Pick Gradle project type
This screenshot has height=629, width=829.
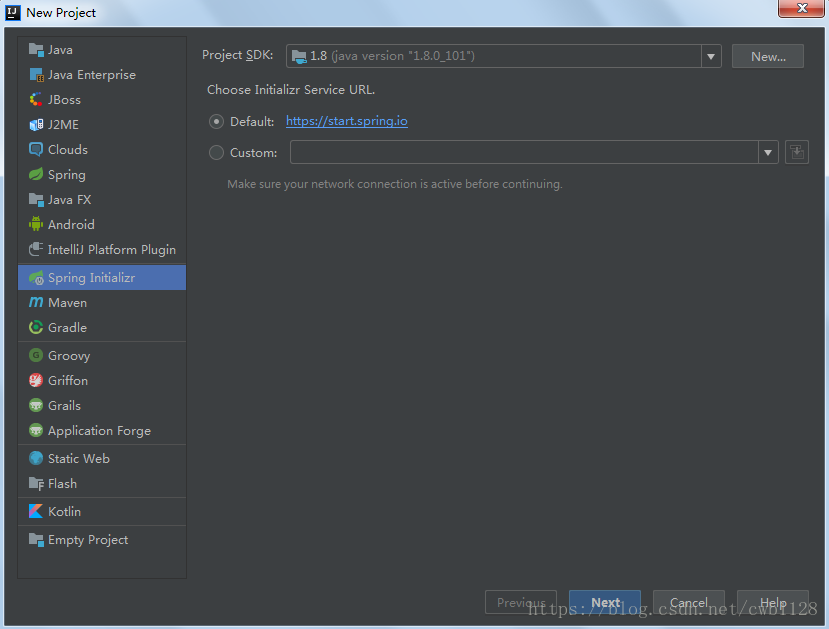pyautogui.click(x=102, y=327)
